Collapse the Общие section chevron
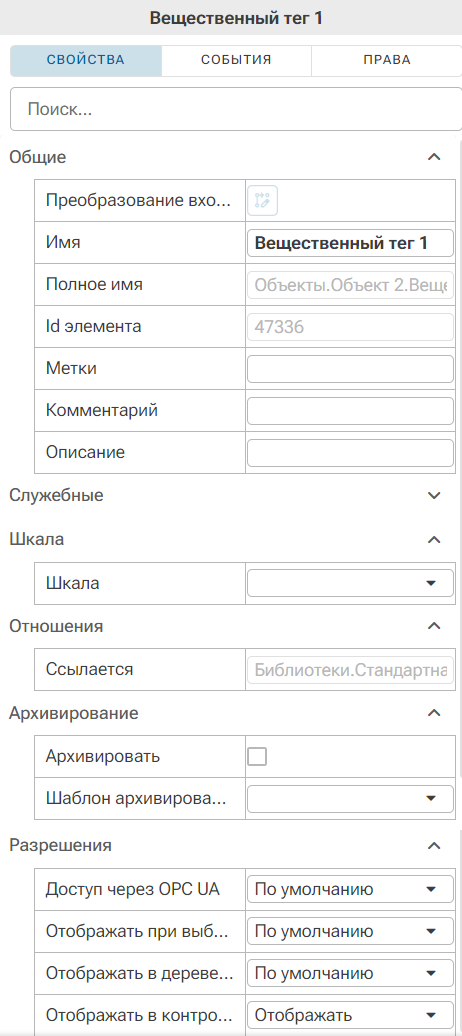The width and height of the screenshot is (462, 1036). click(x=434, y=157)
